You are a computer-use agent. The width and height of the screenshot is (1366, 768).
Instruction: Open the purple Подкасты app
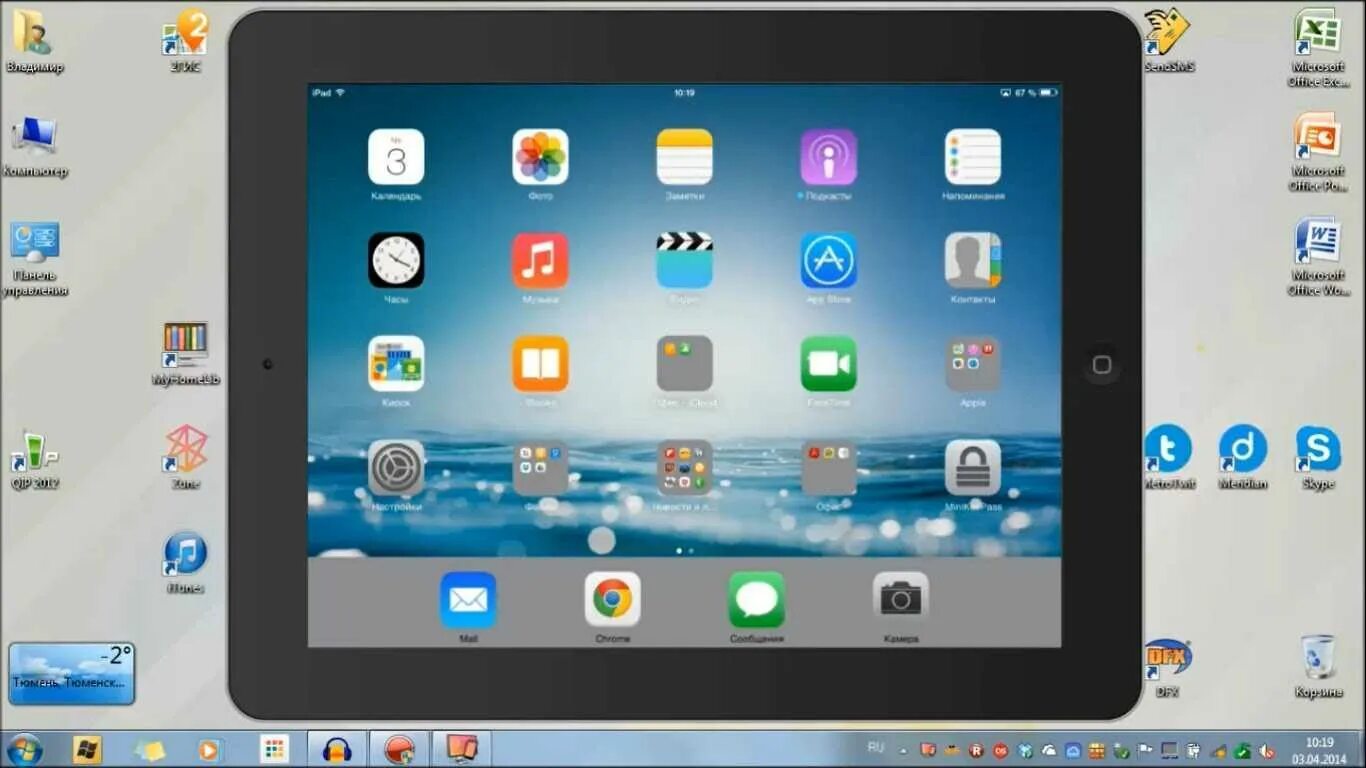828,157
